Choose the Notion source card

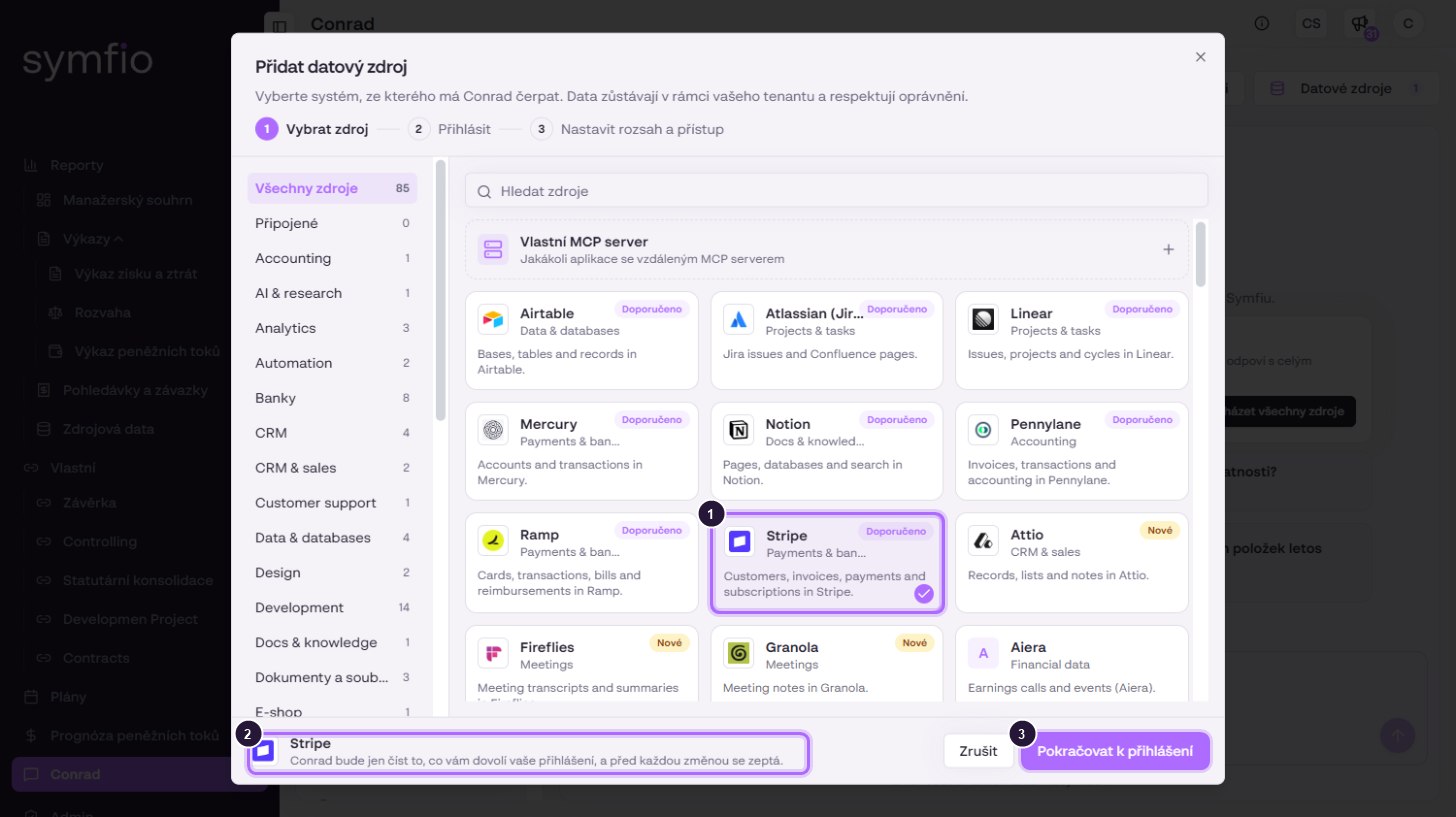tap(826, 451)
